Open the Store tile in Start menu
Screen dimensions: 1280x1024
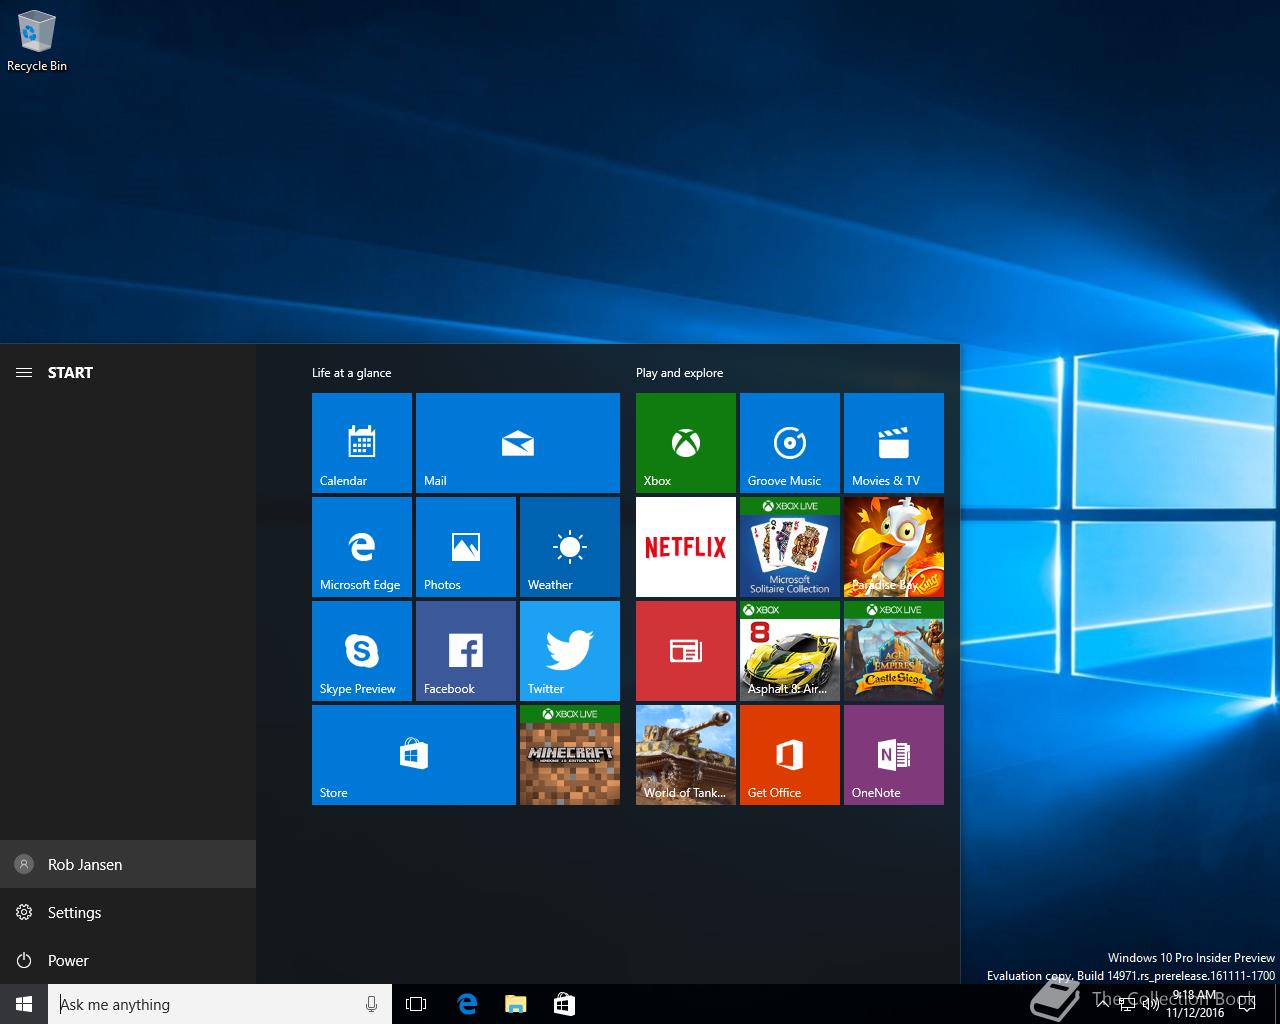pos(414,755)
